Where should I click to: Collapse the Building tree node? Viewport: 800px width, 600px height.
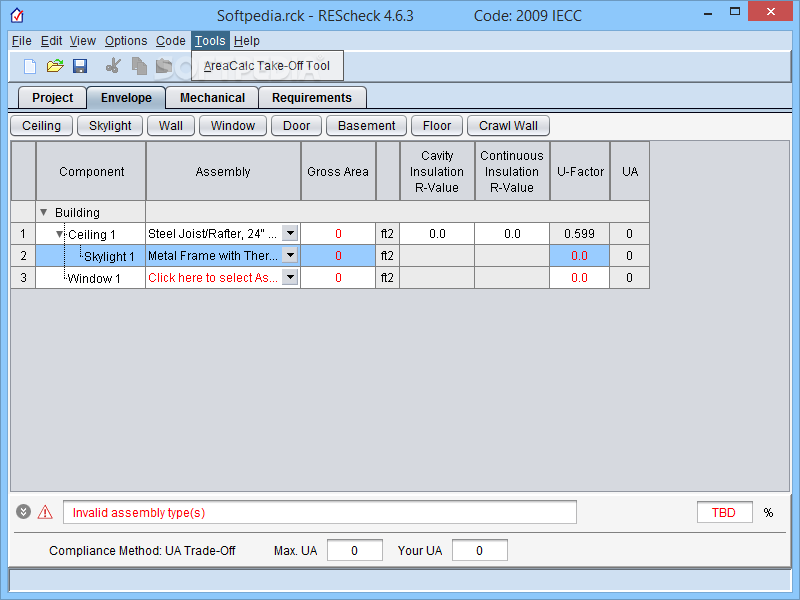[44, 212]
